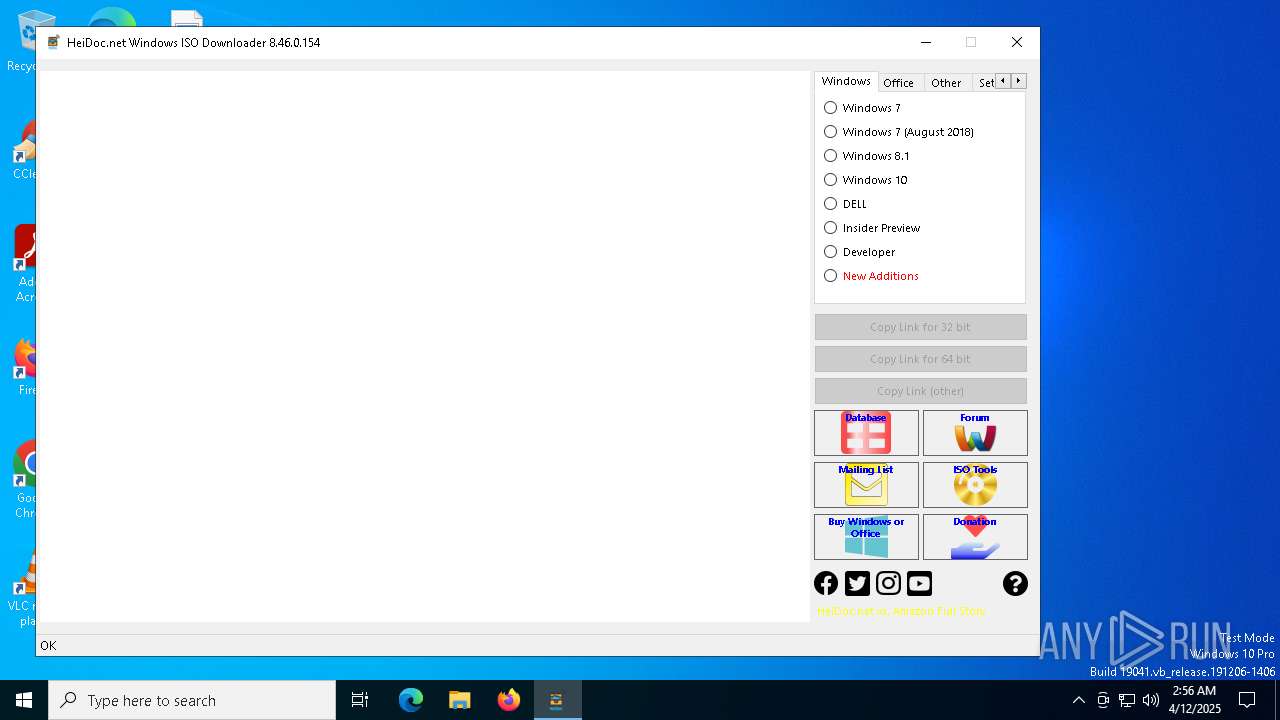
Task: Launch Firefox from the taskbar
Action: (509, 700)
